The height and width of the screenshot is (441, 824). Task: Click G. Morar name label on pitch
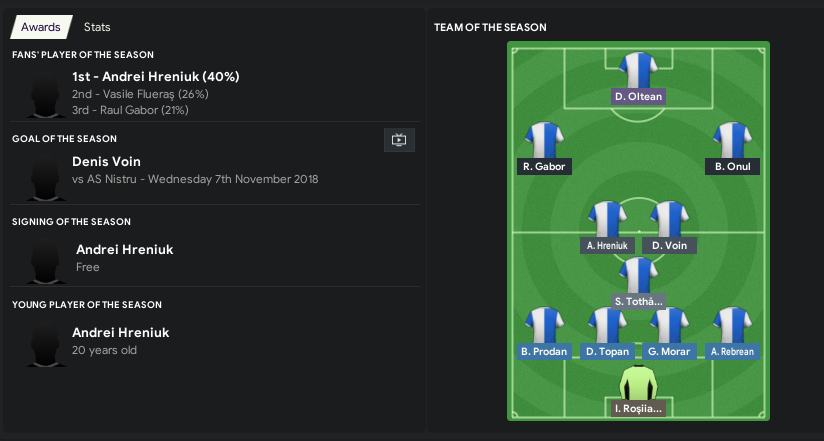(669, 352)
